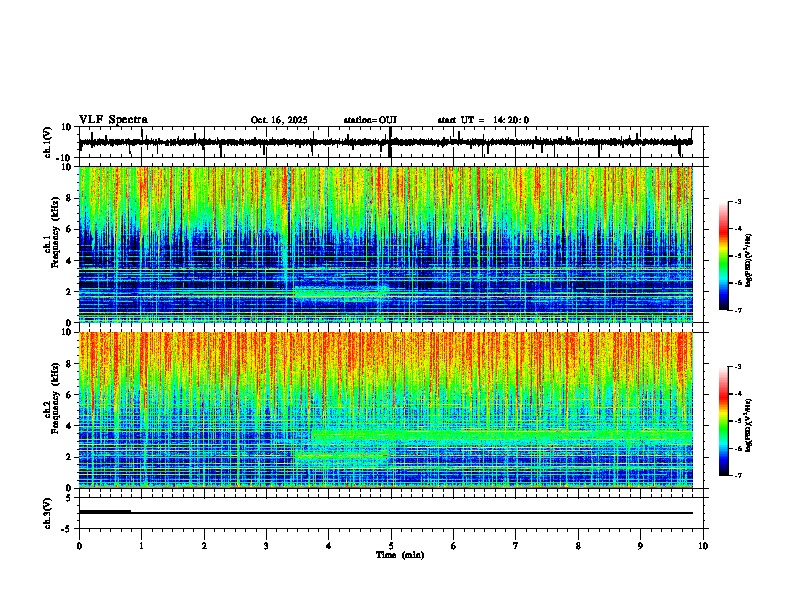The width and height of the screenshot is (792, 612).
Task: Click the "ch.3(V)" axis label
Action: tap(48, 514)
